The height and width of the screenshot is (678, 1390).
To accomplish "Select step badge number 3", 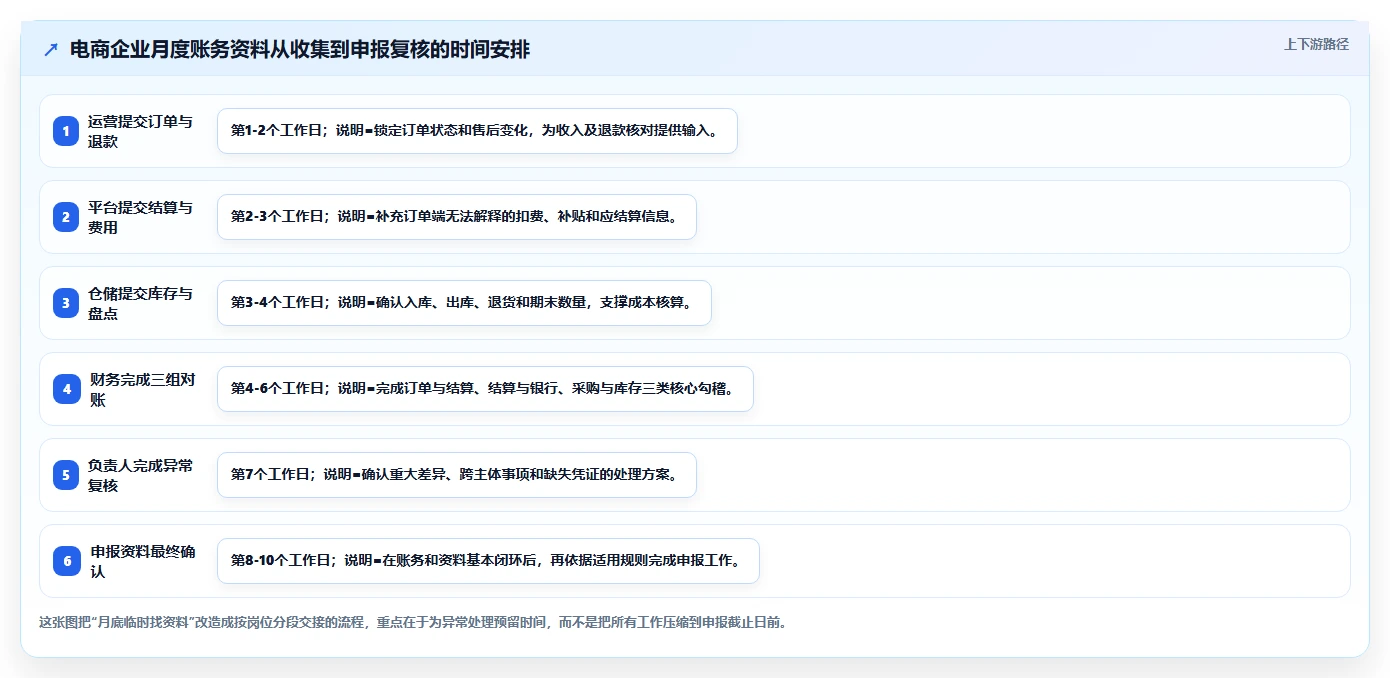I will (x=66, y=303).
